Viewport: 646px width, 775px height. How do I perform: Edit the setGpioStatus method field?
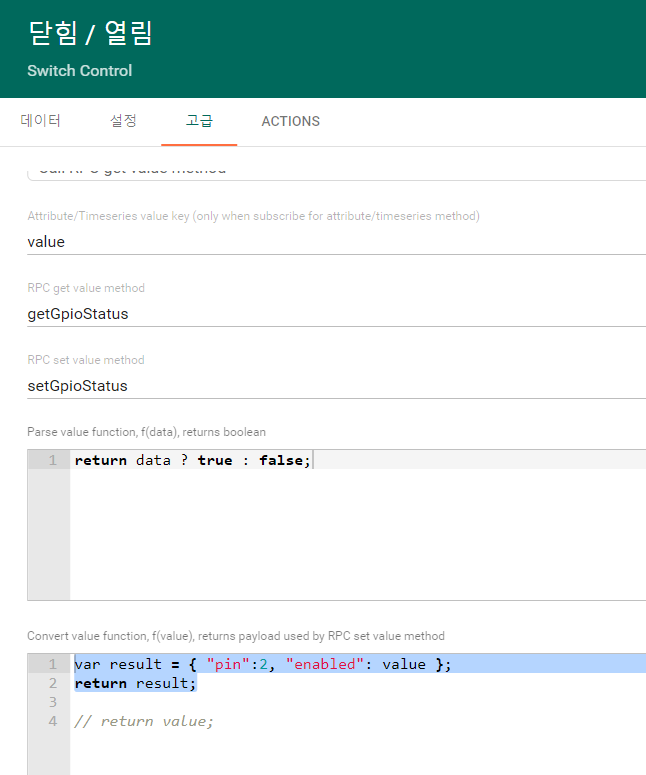click(337, 386)
